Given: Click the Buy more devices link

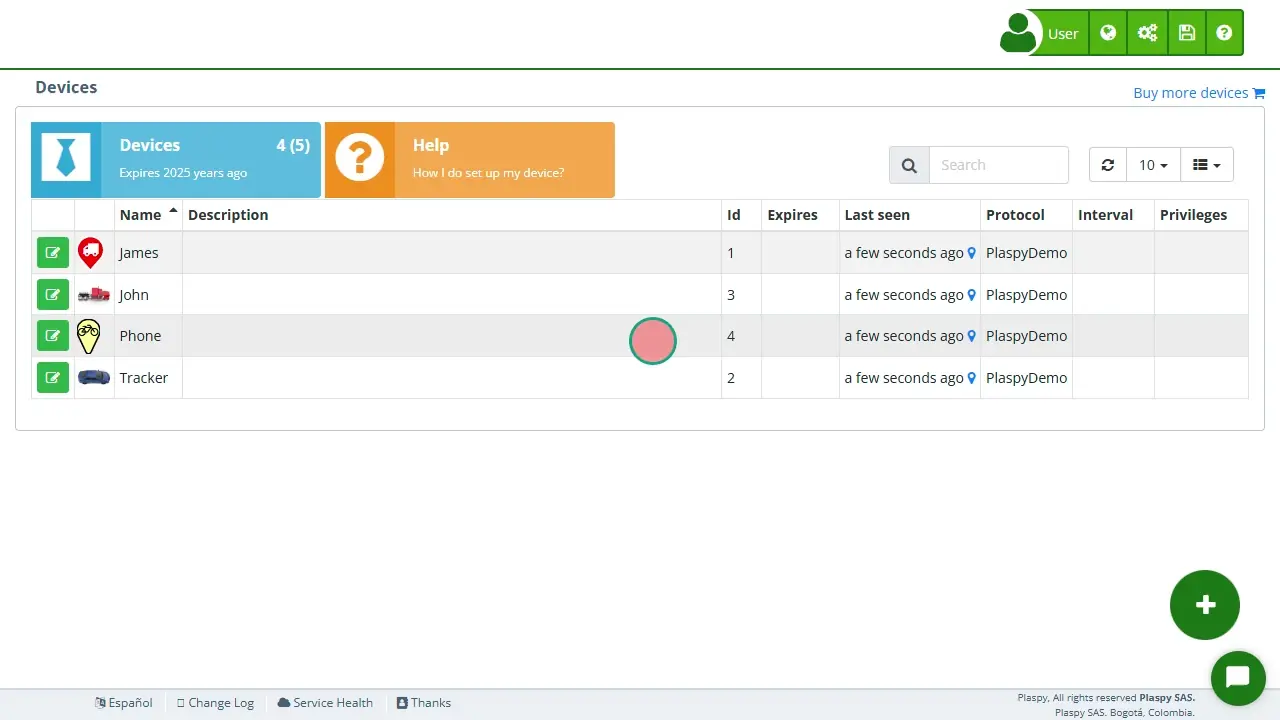Looking at the screenshot, I should tap(1190, 92).
